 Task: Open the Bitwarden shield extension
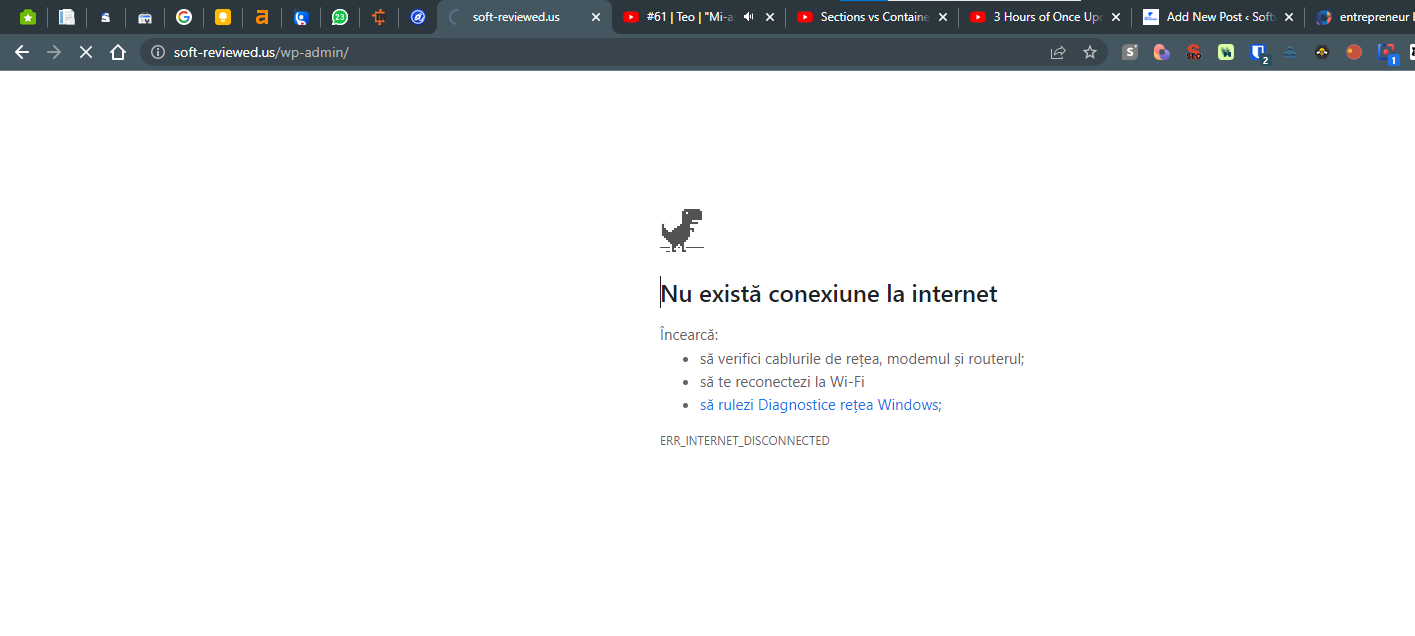click(x=1258, y=52)
